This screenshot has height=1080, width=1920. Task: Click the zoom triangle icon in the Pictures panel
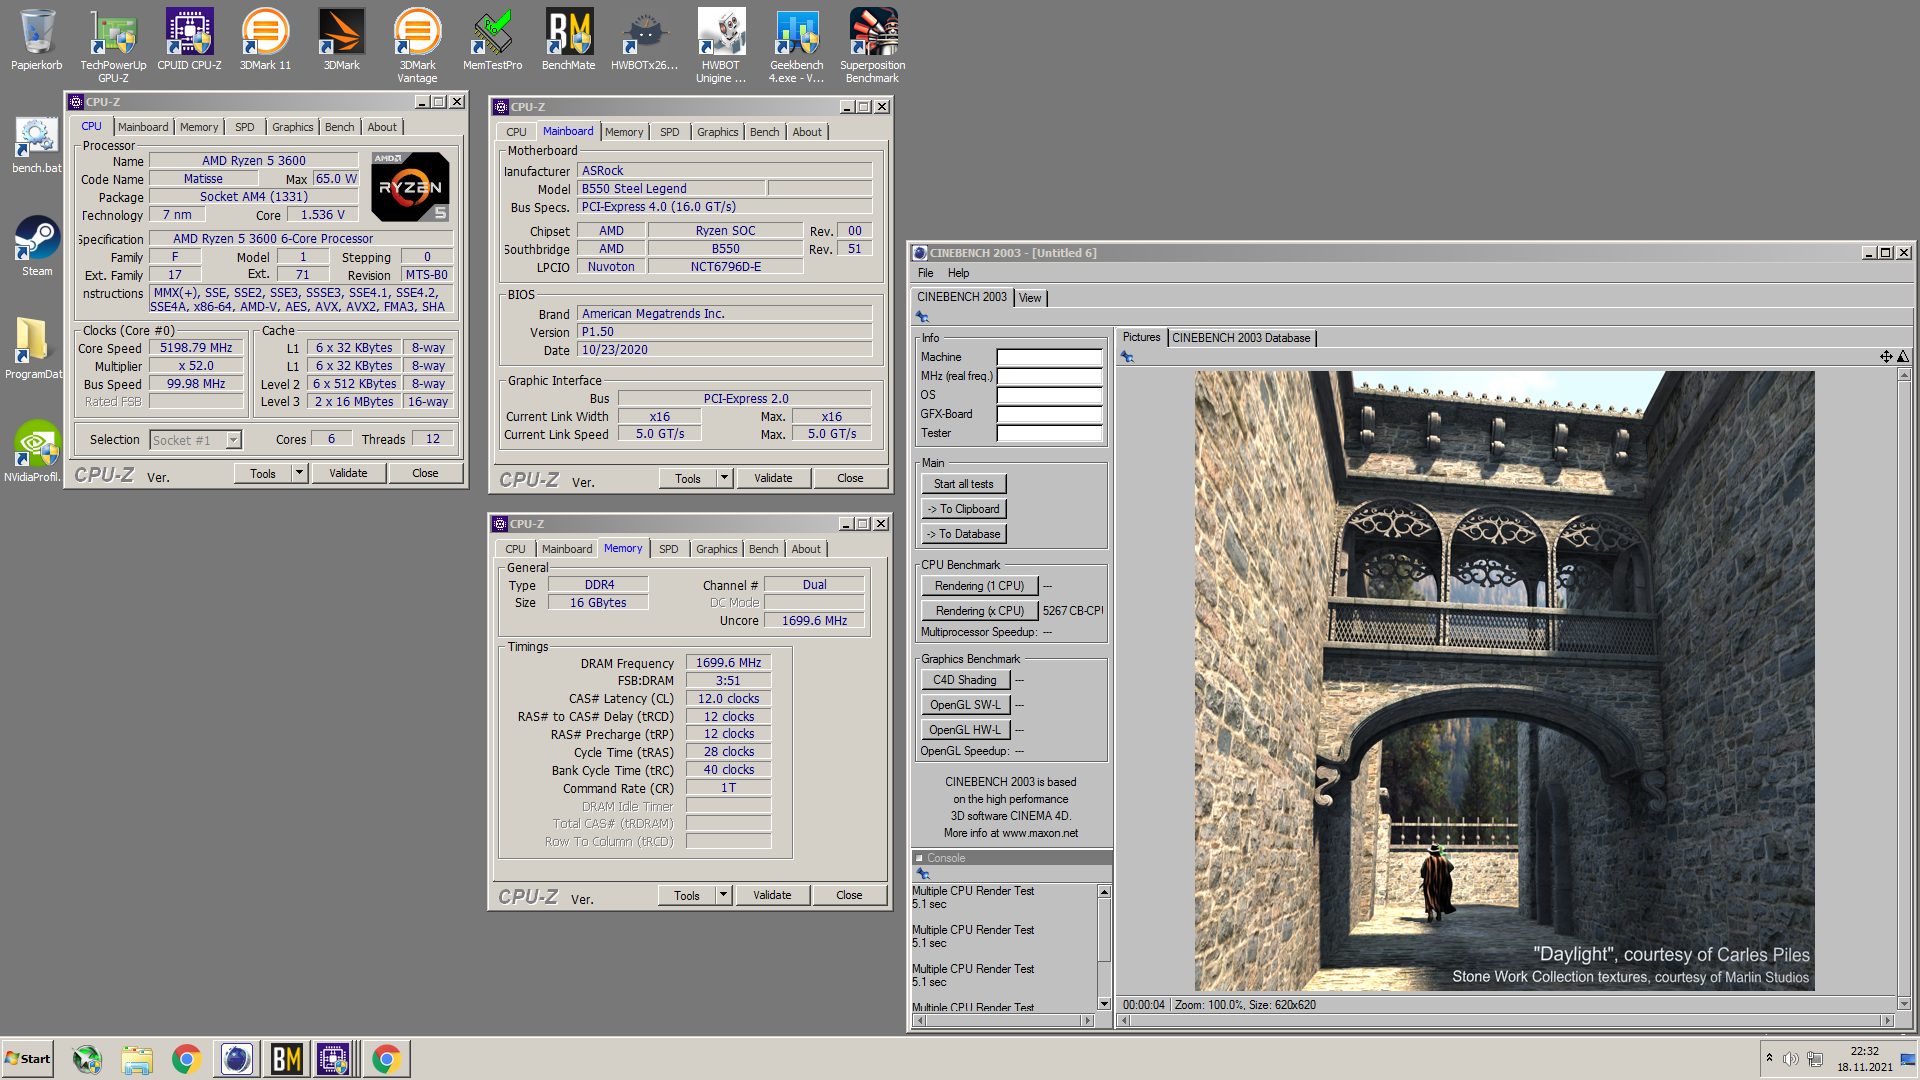1903,357
